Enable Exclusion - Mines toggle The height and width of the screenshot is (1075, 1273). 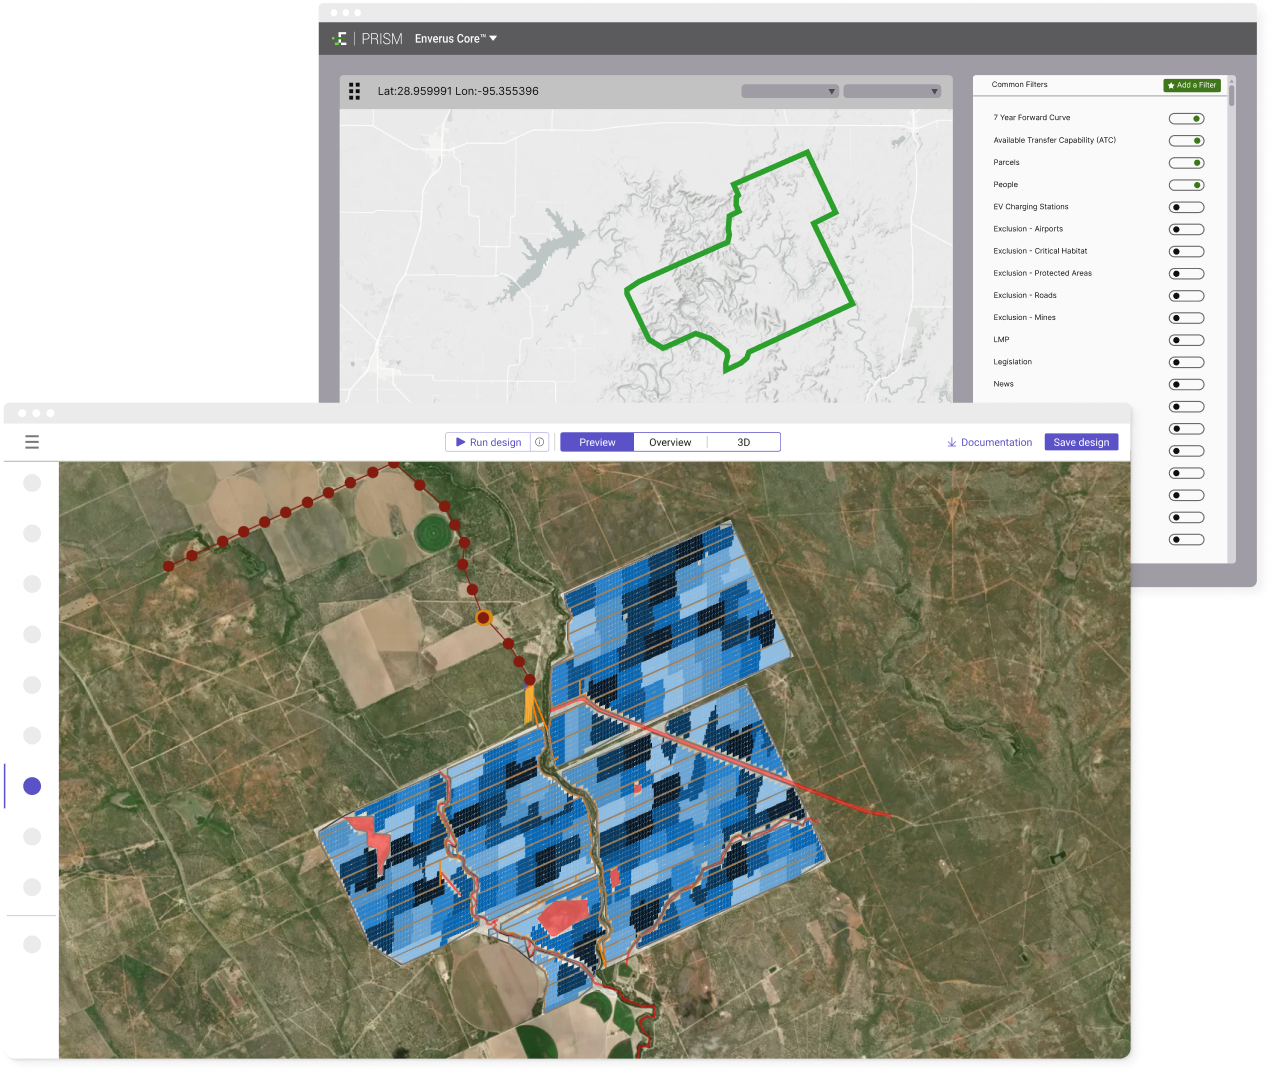1186,318
